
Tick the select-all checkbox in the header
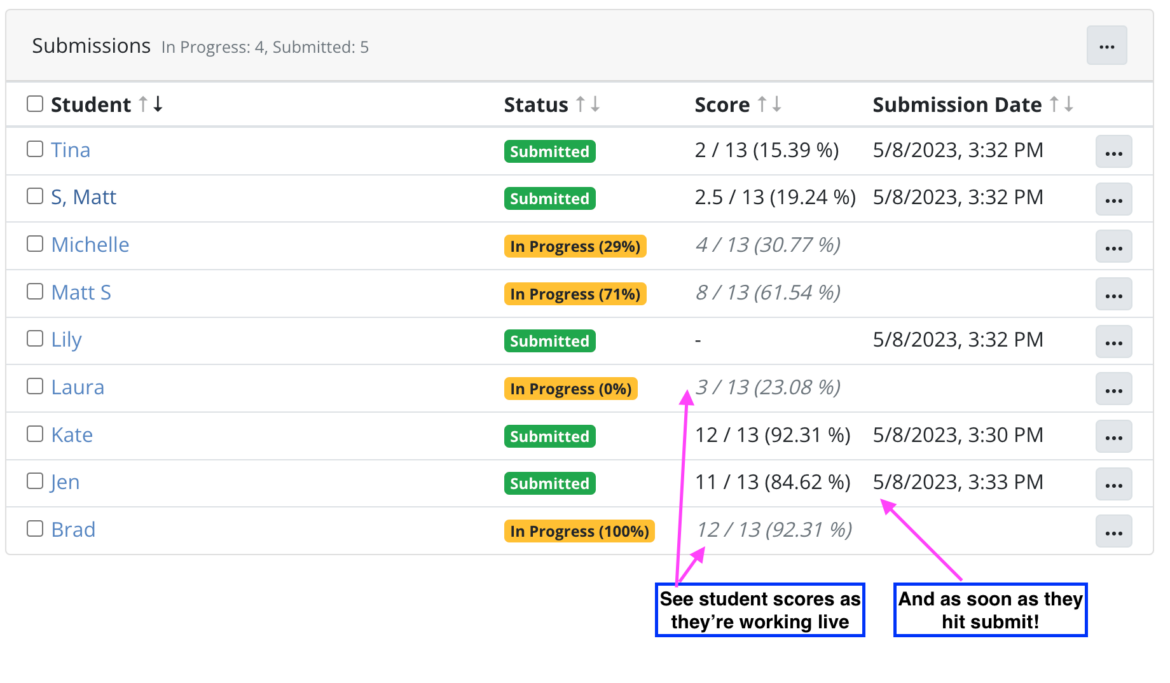pos(35,104)
